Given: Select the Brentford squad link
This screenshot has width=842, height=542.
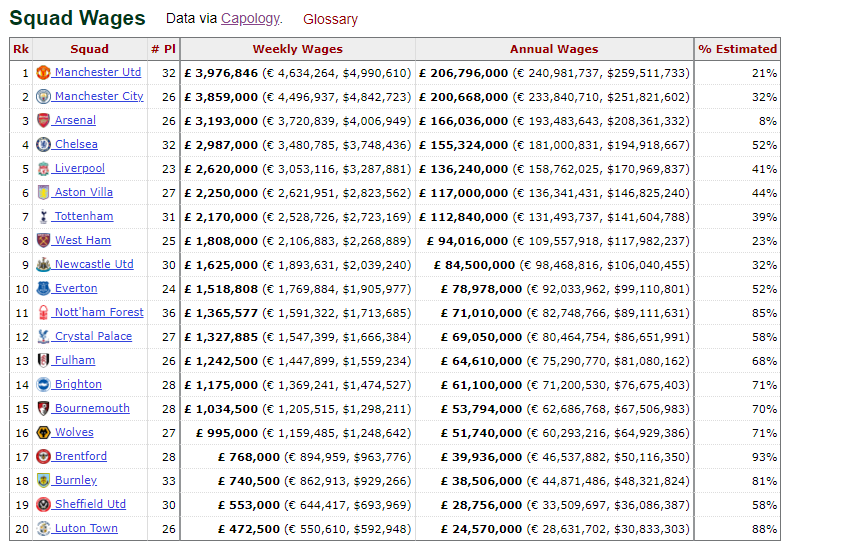Looking at the screenshot, I should [x=81, y=456].
